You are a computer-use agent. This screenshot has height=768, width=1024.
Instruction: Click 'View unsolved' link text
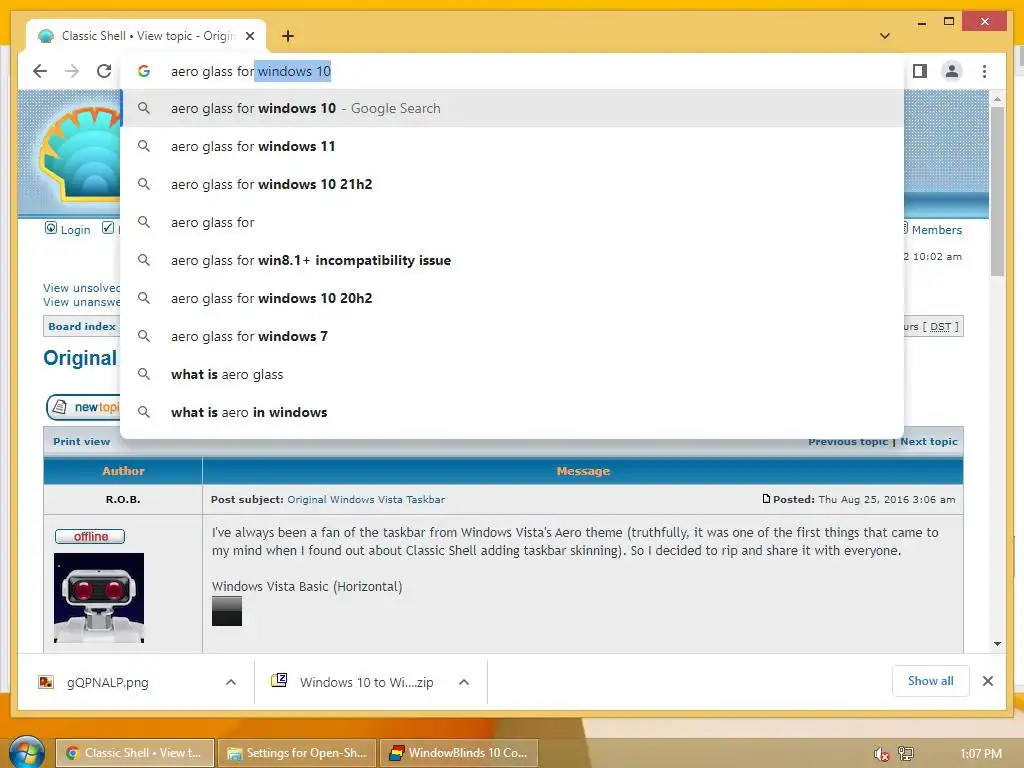click(x=82, y=288)
